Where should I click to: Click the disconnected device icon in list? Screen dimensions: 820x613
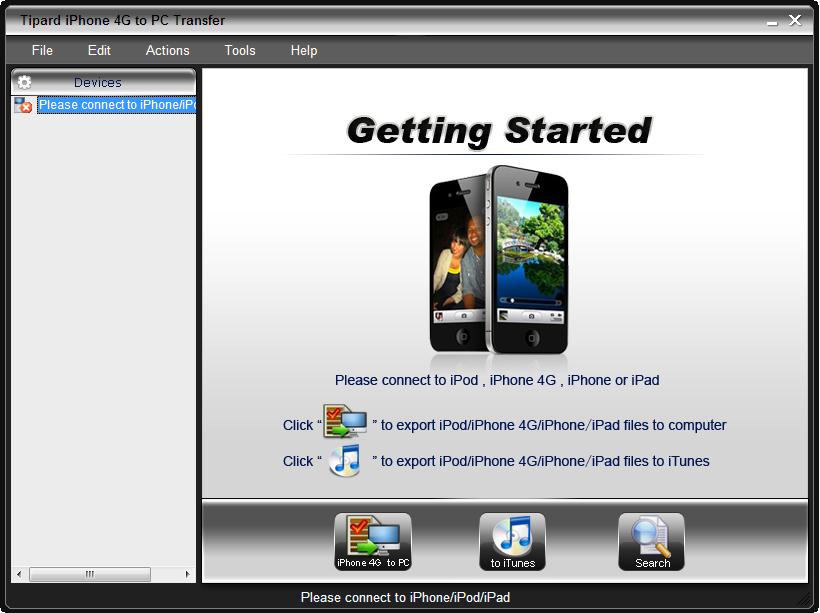pyautogui.click(x=23, y=105)
